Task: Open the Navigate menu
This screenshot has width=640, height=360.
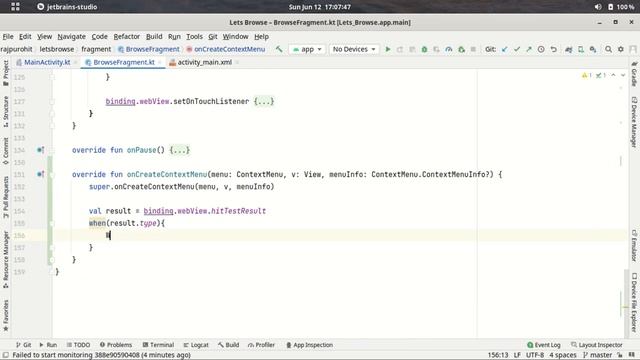Action: pyautogui.click(x=71, y=36)
